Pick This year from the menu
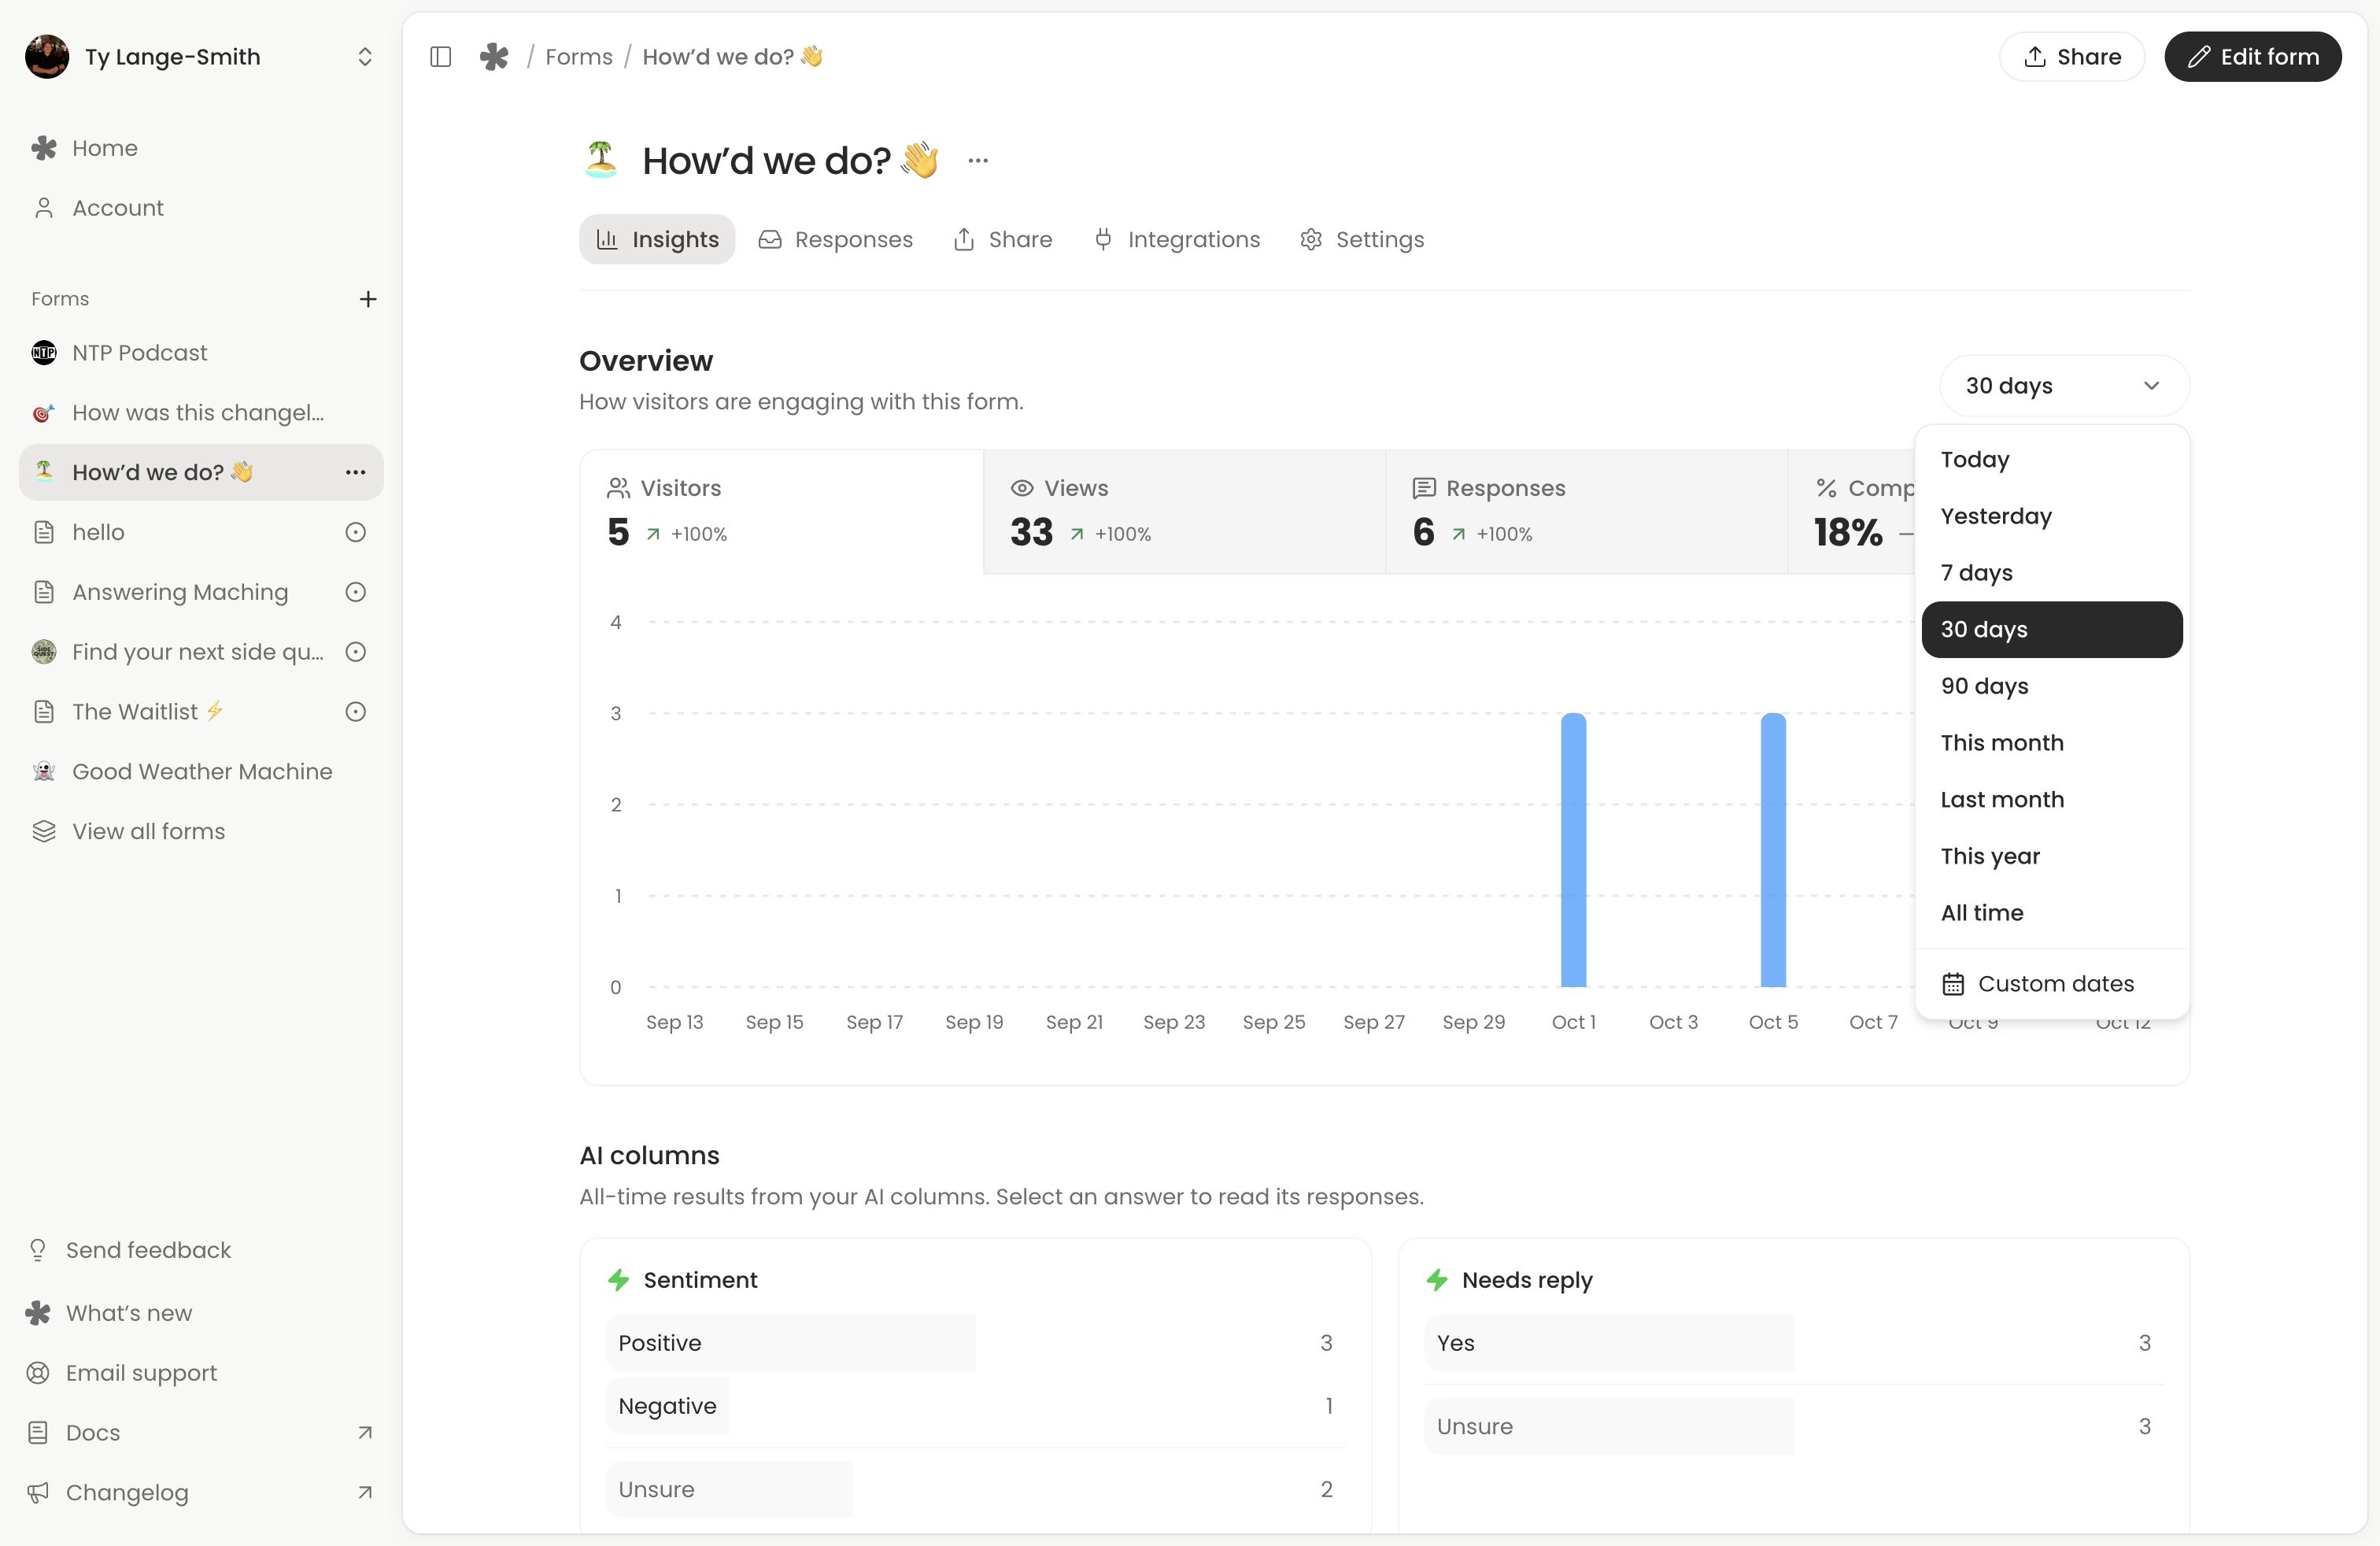The height and width of the screenshot is (1546, 2380). pos(2052,856)
